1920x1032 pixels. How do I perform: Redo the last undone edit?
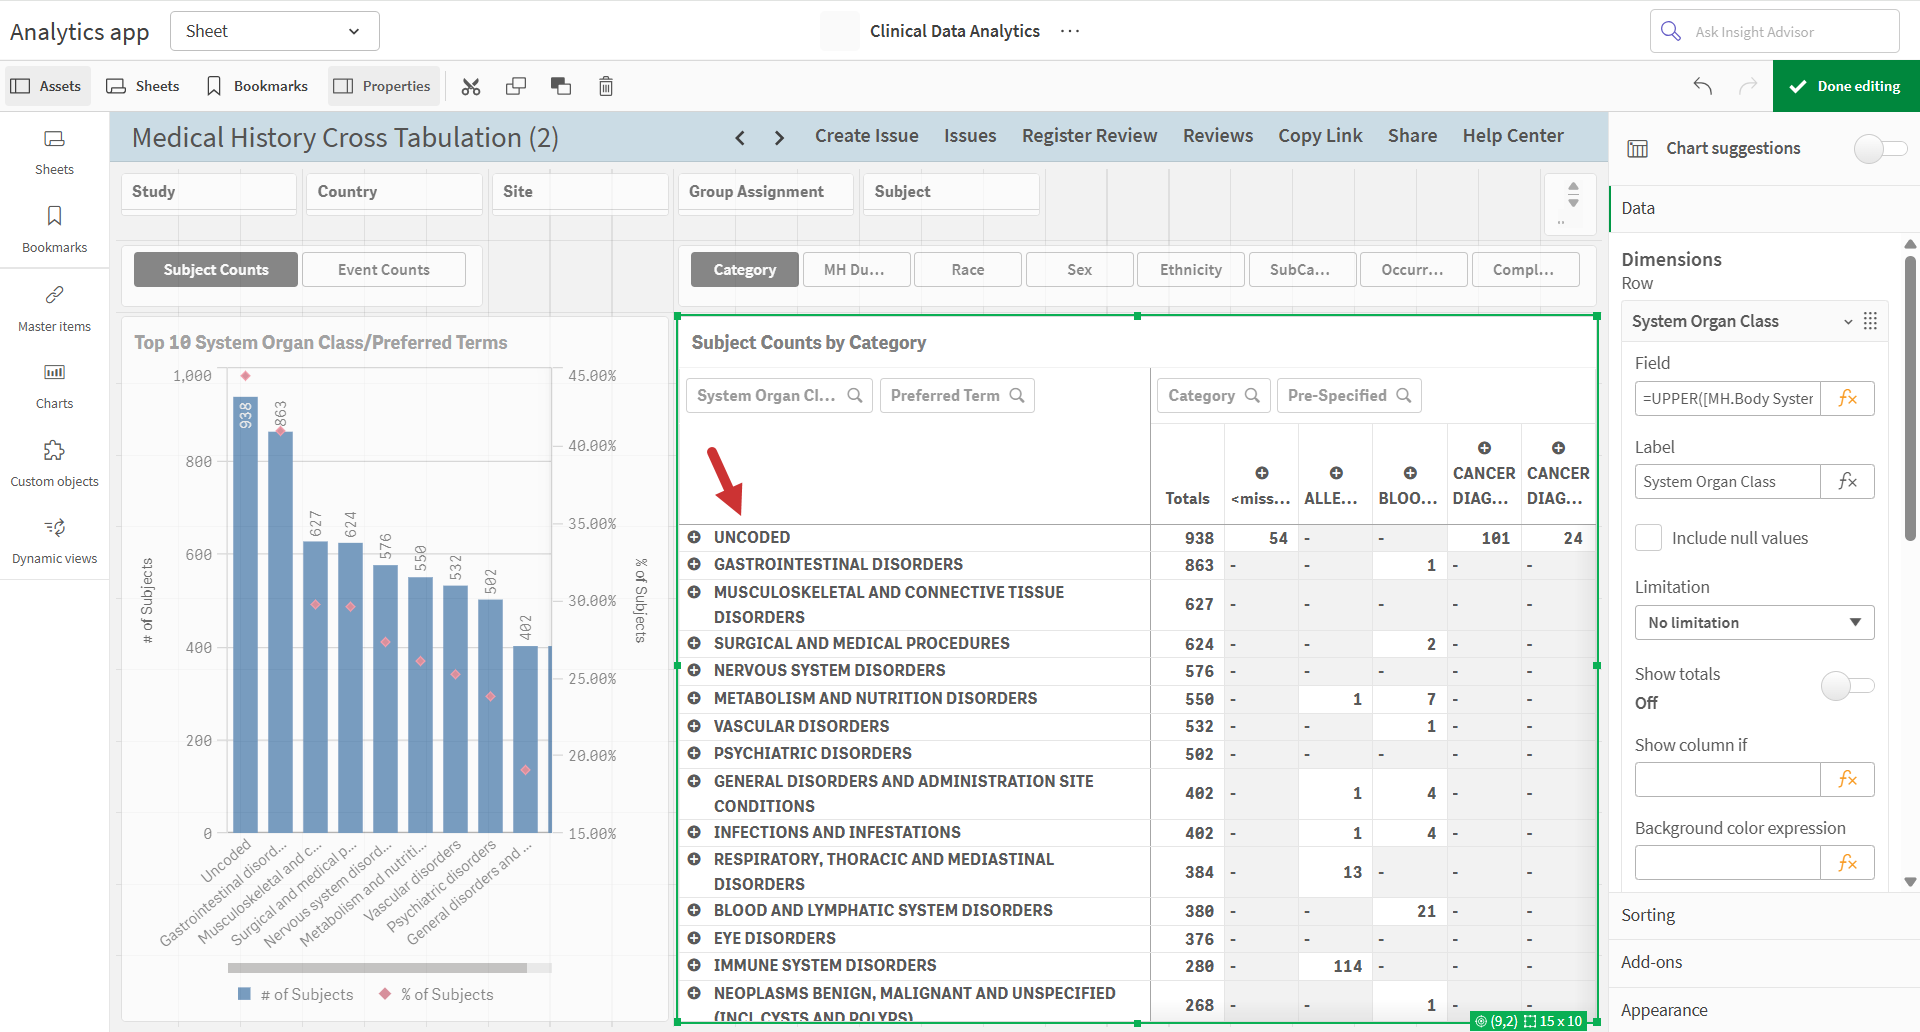[1748, 86]
